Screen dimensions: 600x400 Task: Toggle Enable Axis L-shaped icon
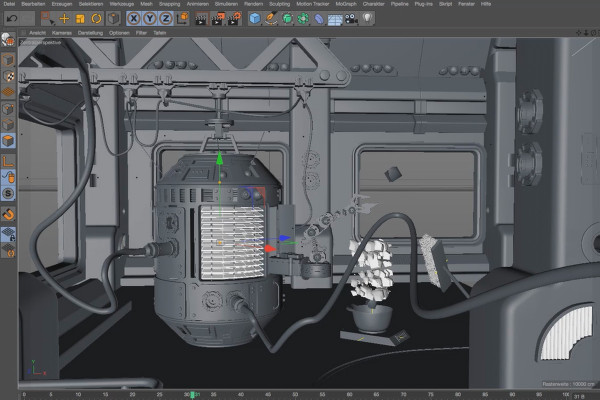(8, 161)
